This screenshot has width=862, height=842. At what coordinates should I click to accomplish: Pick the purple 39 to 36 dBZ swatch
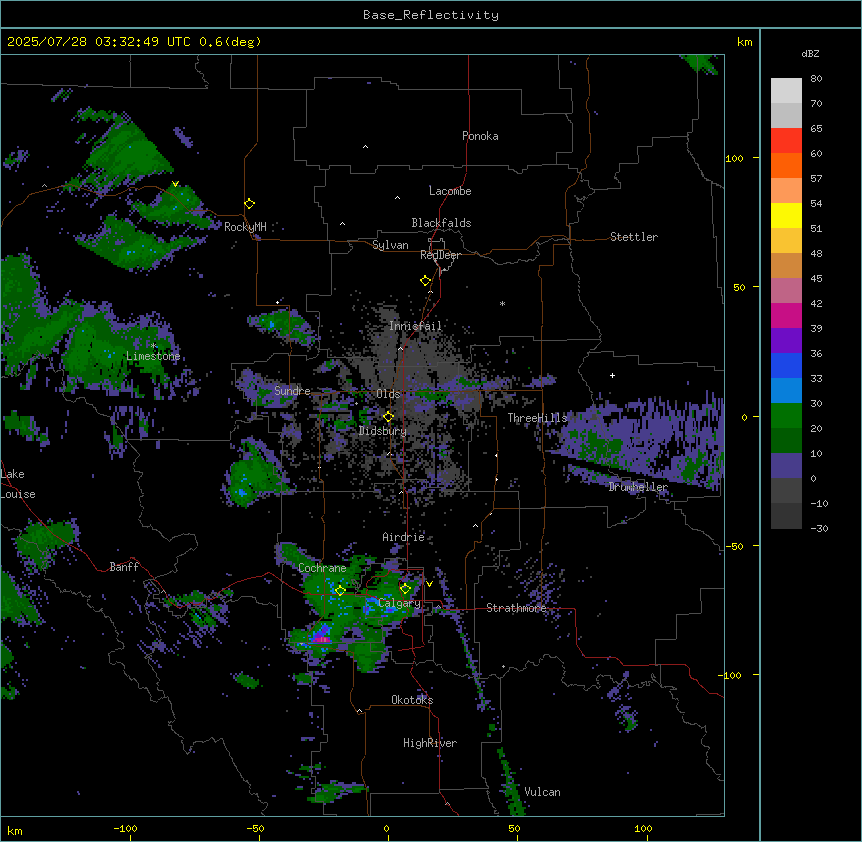coord(786,340)
